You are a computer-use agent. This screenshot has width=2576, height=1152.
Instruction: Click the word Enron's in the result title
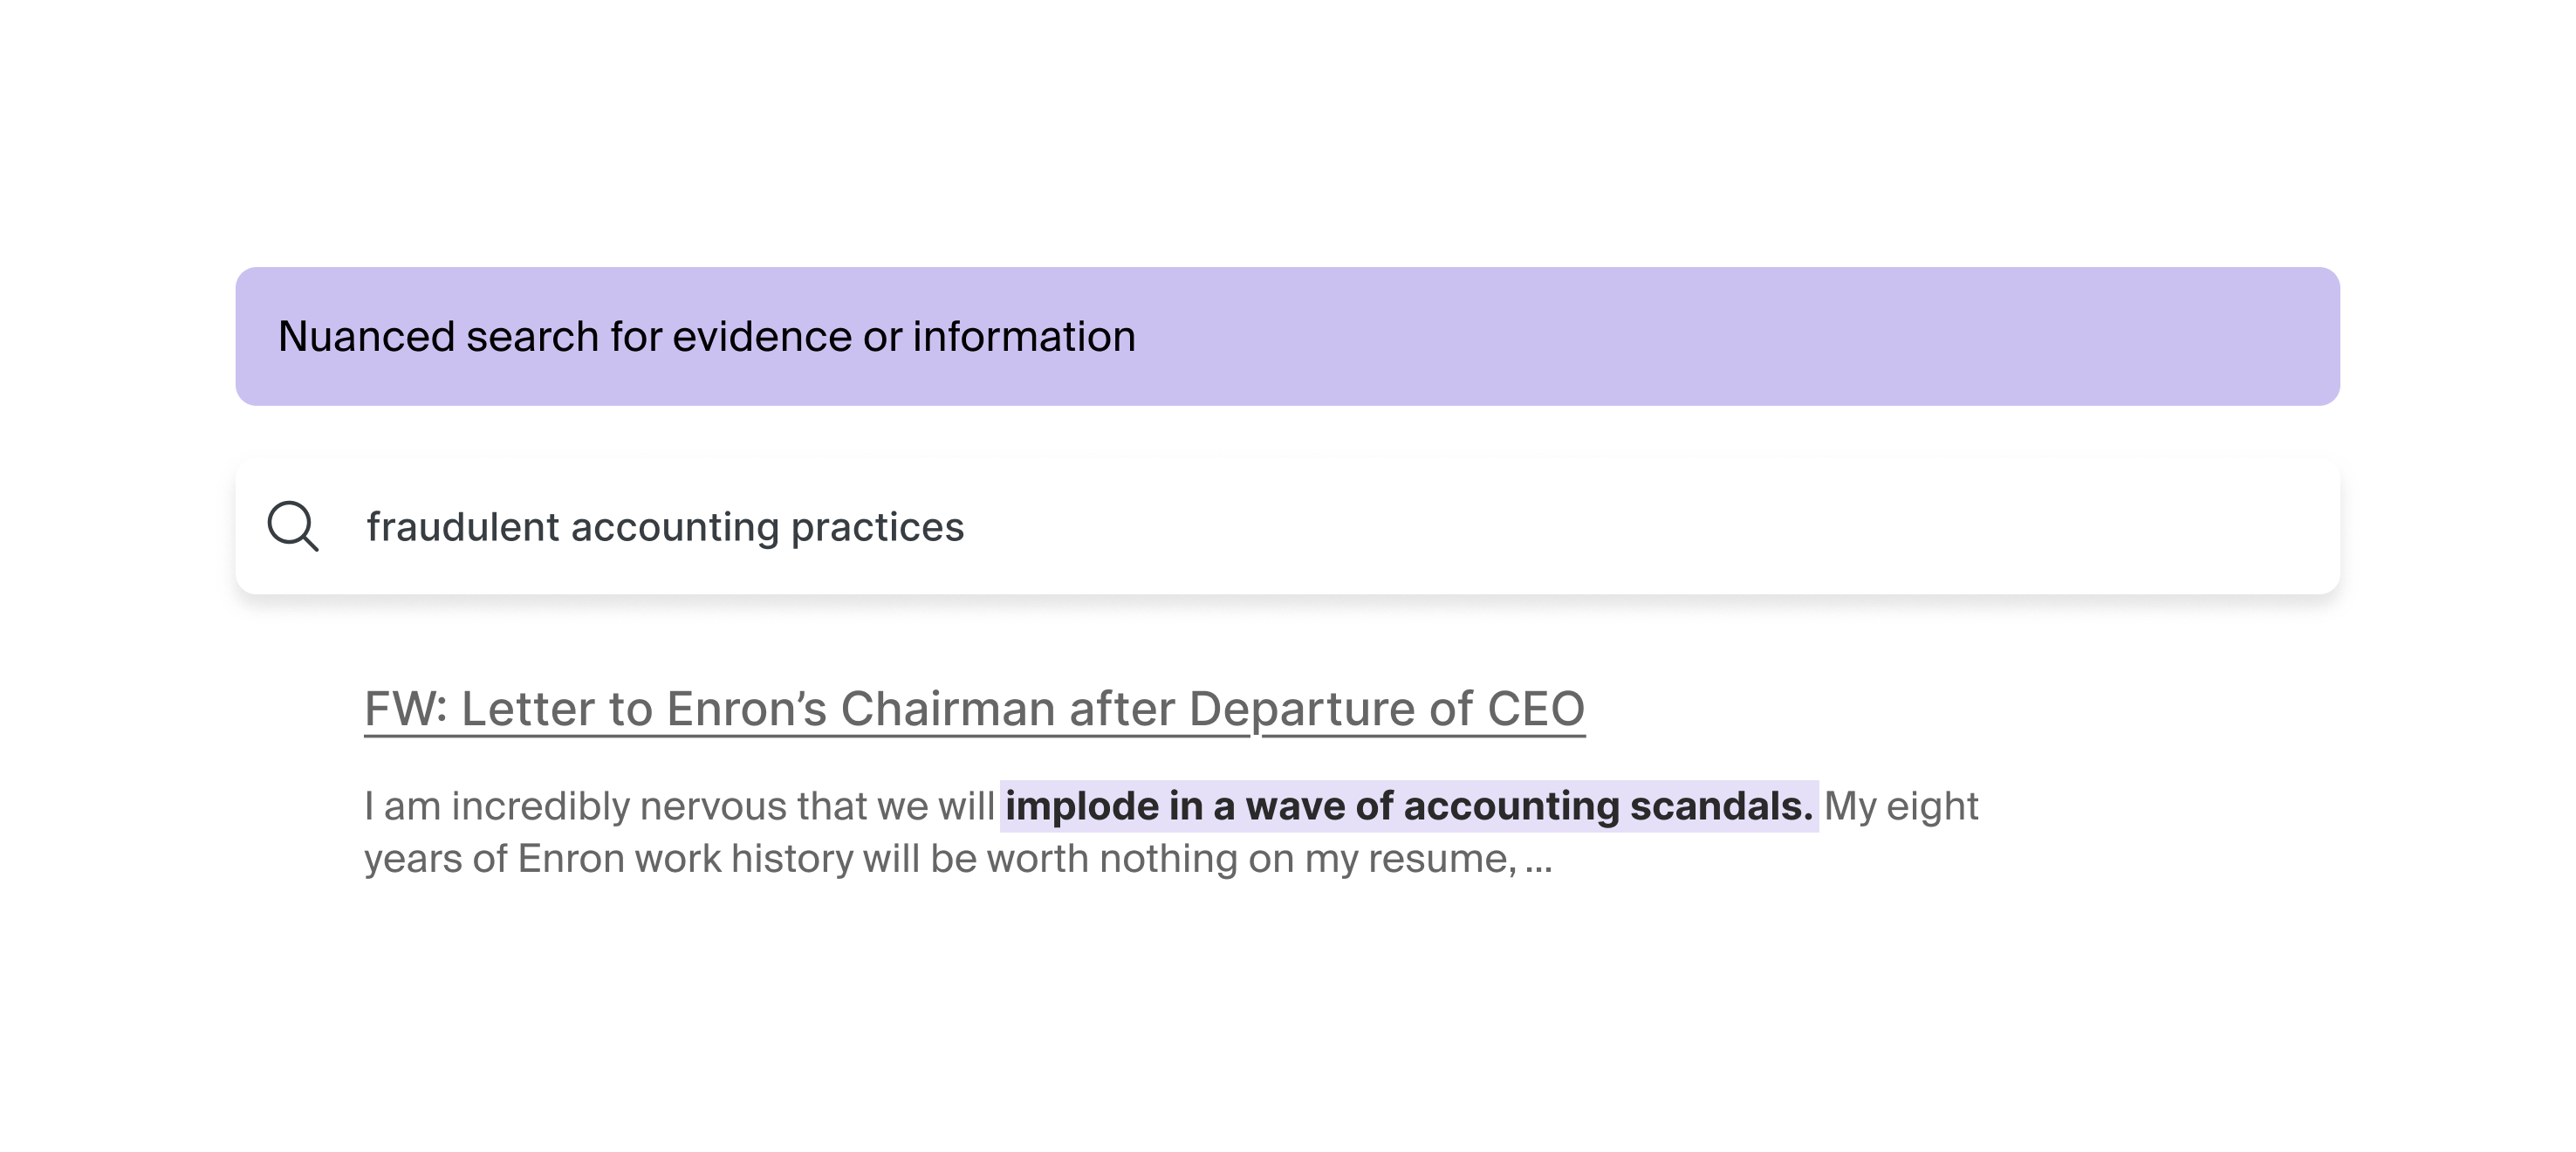(x=746, y=709)
